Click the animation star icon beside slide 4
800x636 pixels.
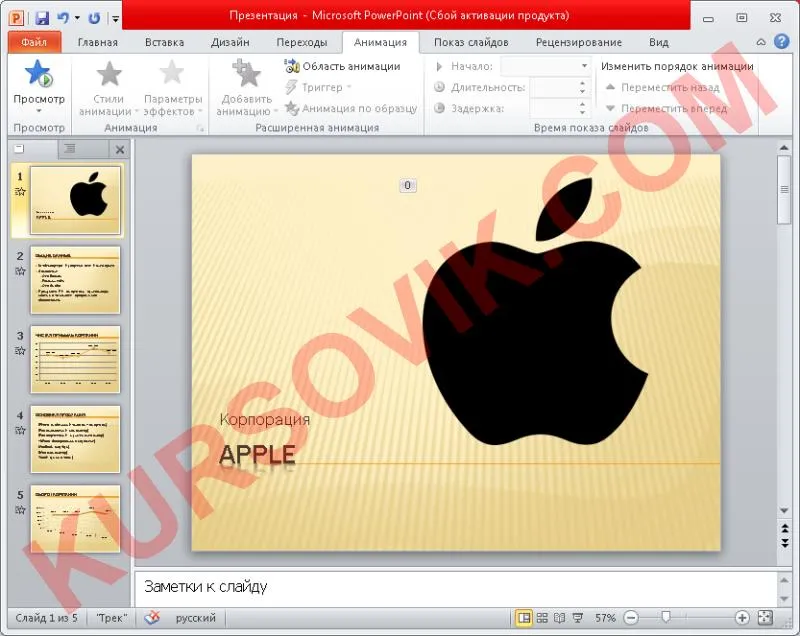click(20, 430)
